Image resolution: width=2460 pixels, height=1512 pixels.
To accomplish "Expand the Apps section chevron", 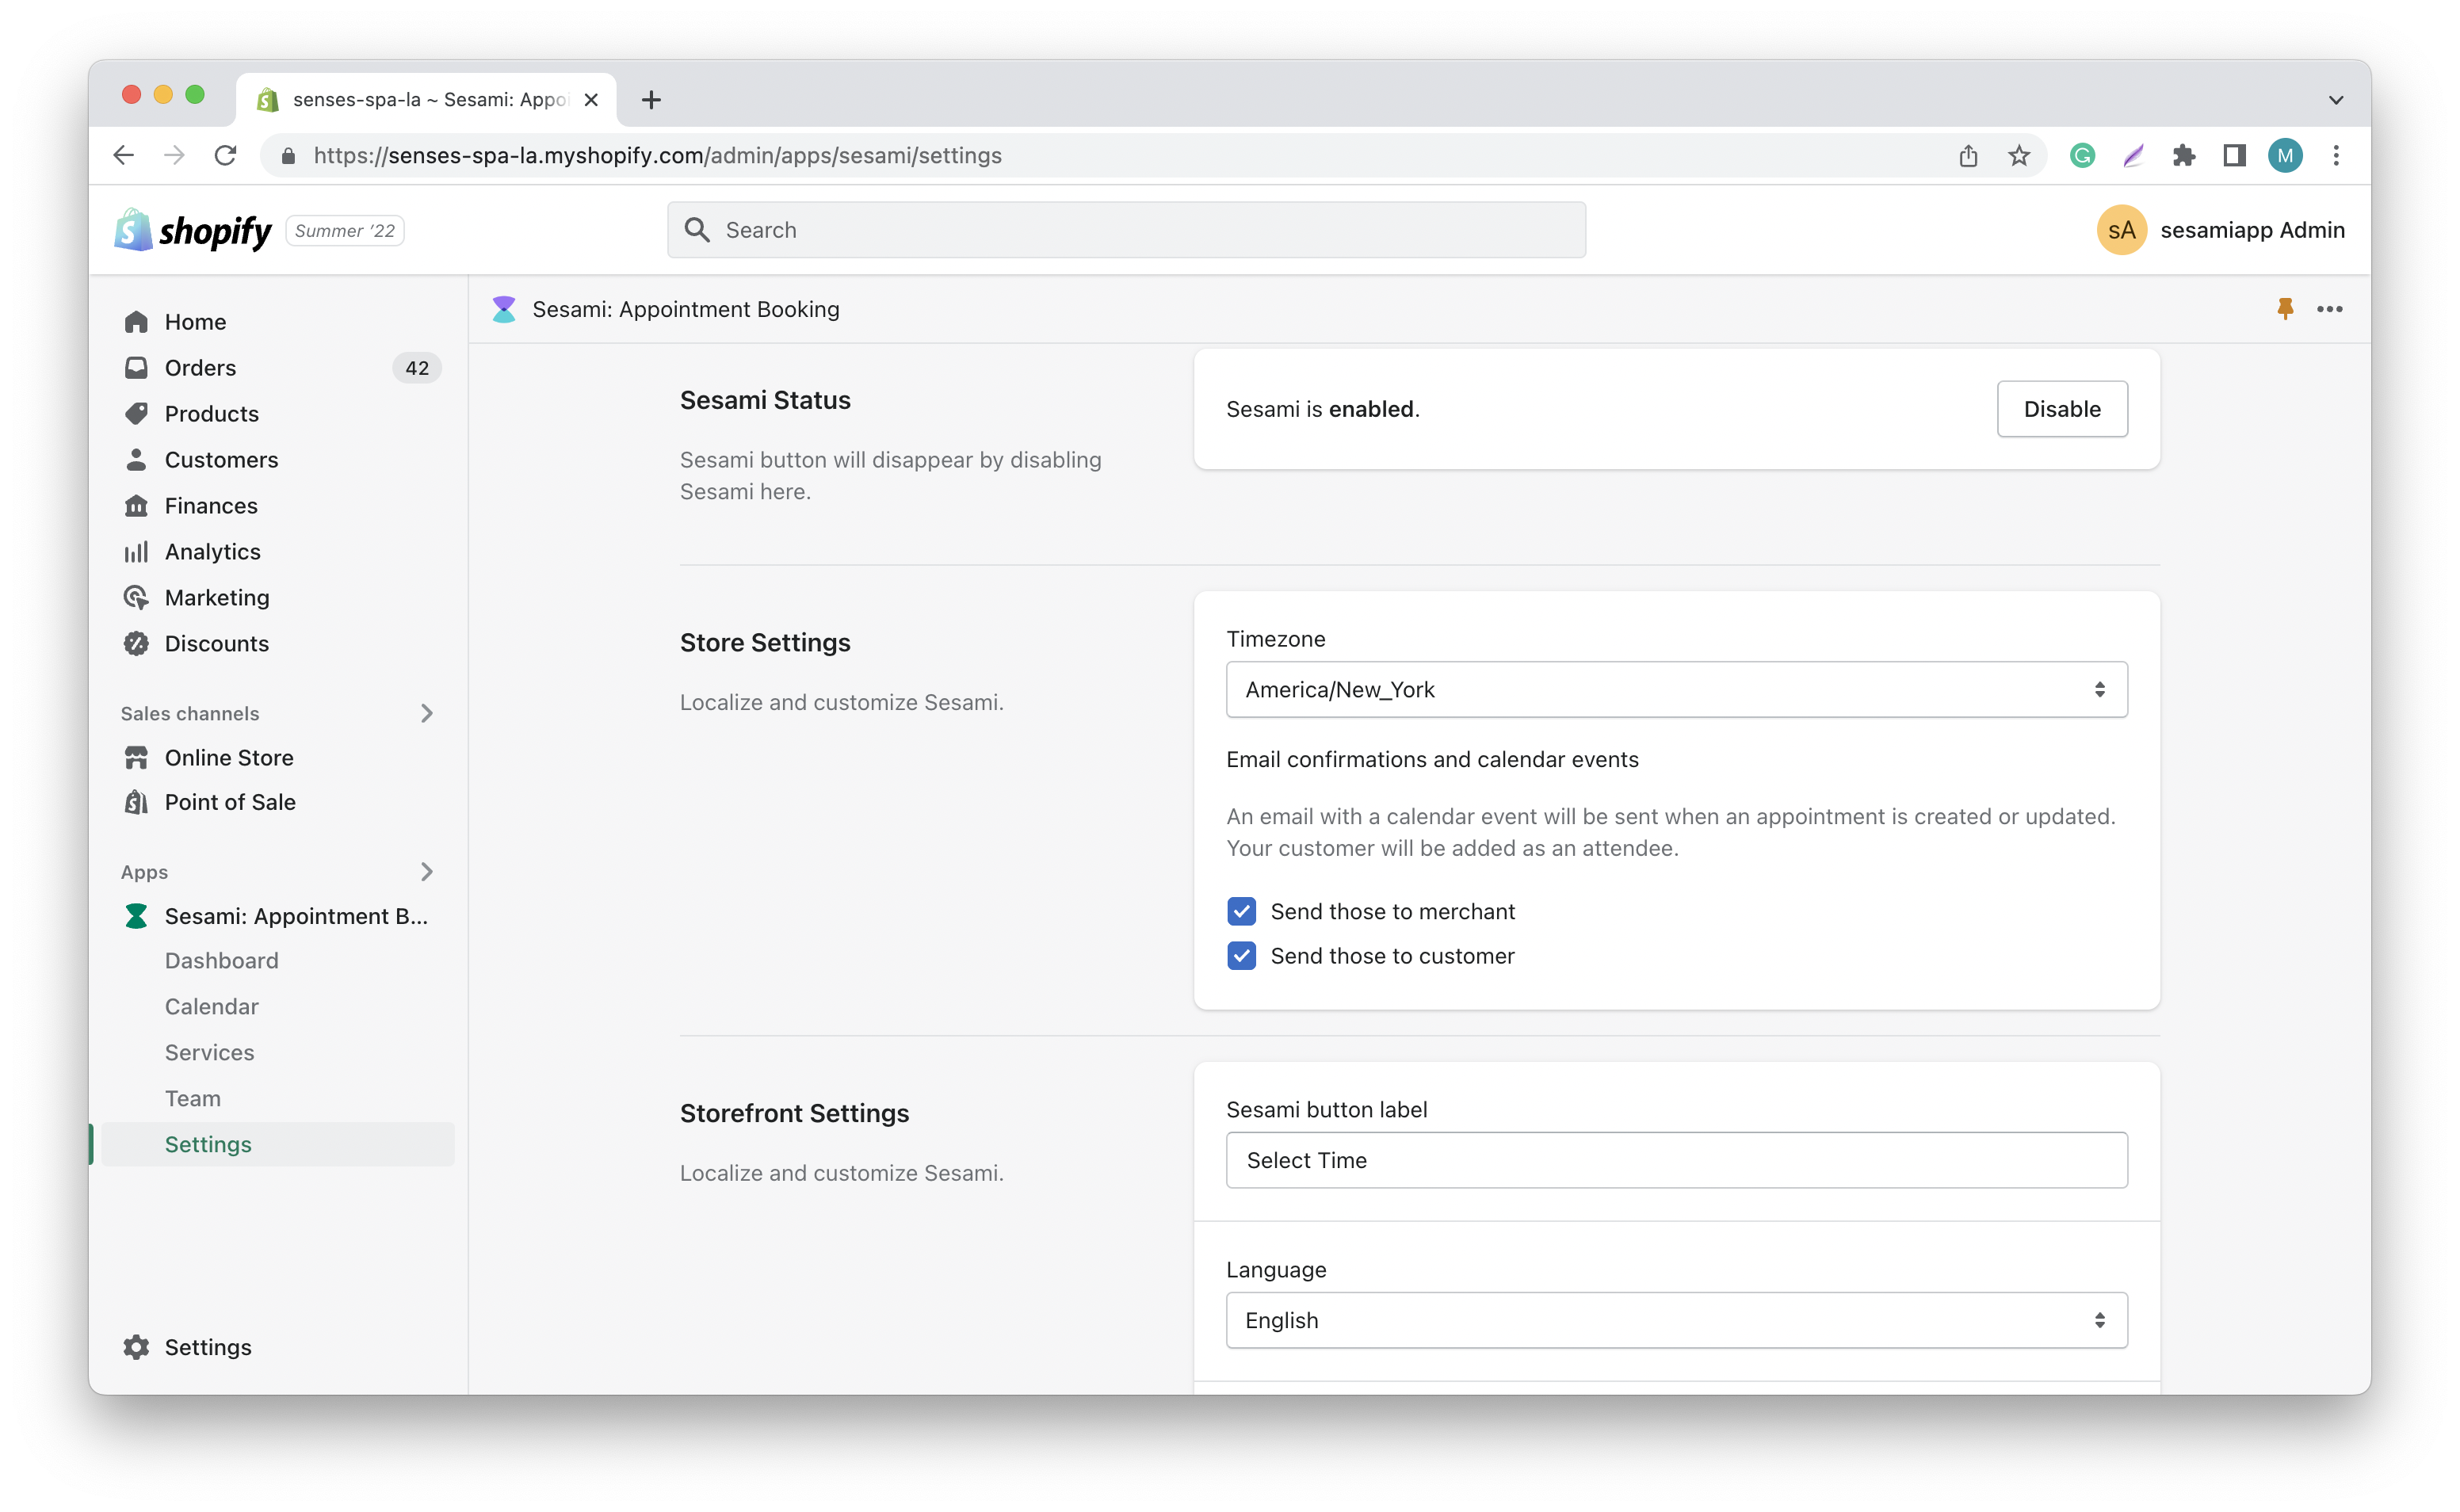I will pyautogui.click(x=427, y=872).
